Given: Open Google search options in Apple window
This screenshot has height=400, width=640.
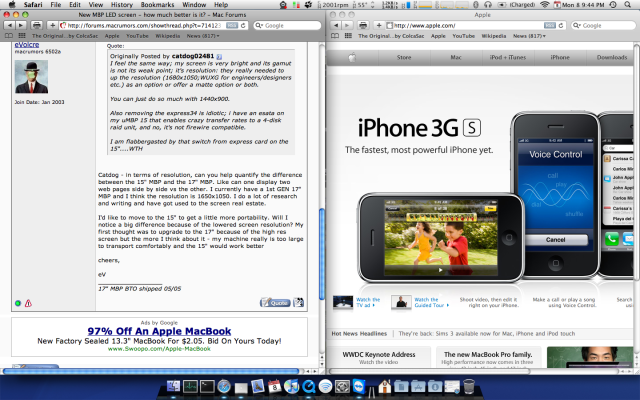Looking at the screenshot, I should (x=576, y=25).
